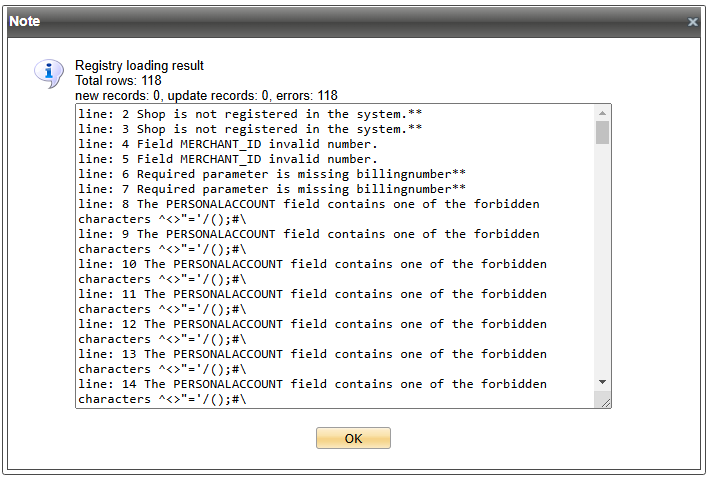Click the 'Total rows: 118' text
707x478 pixels.
pyautogui.click(x=118, y=80)
